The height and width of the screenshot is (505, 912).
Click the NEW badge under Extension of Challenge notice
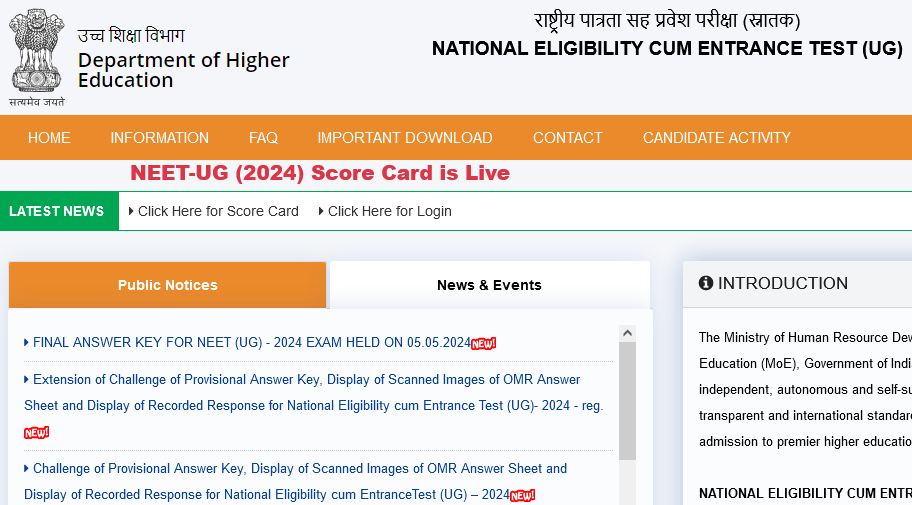pyautogui.click(x=36, y=432)
